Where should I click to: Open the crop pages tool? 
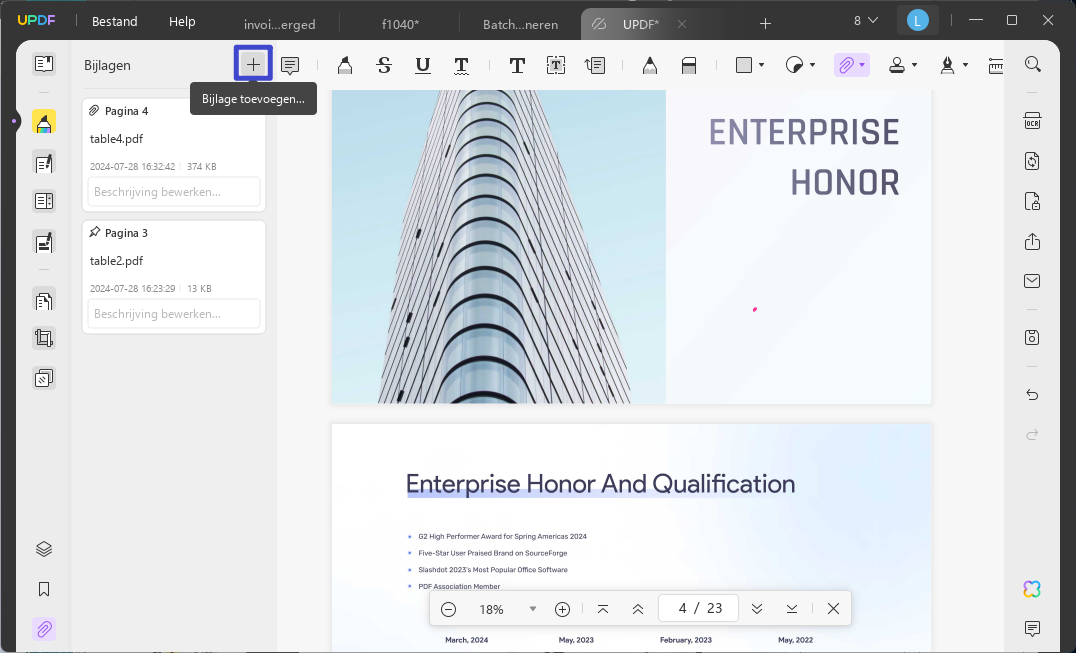(x=44, y=338)
